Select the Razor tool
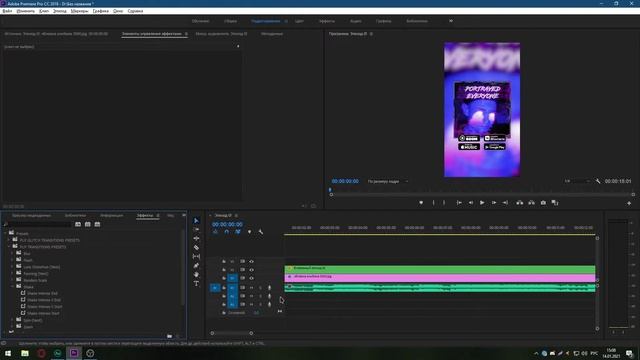The height and width of the screenshot is (360, 640). click(x=196, y=247)
